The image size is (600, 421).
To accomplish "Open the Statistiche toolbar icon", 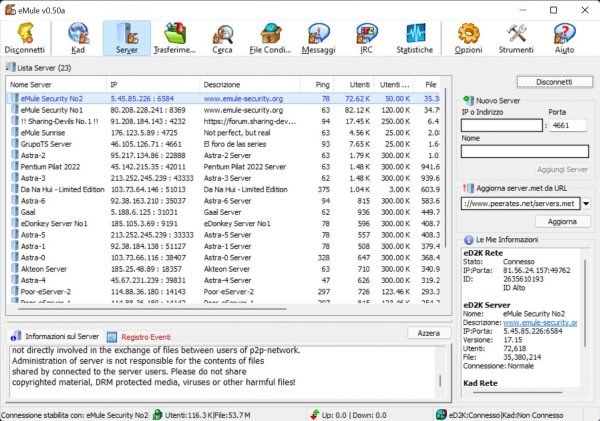I will (x=414, y=38).
